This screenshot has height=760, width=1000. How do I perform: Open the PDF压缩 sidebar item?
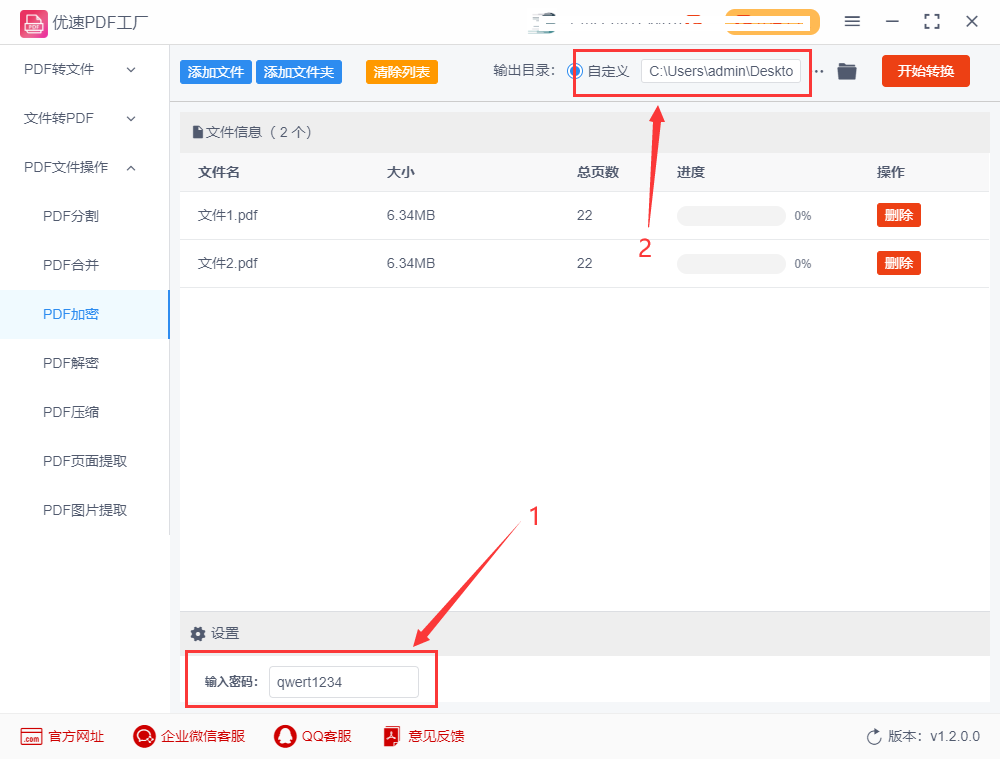coord(85,413)
